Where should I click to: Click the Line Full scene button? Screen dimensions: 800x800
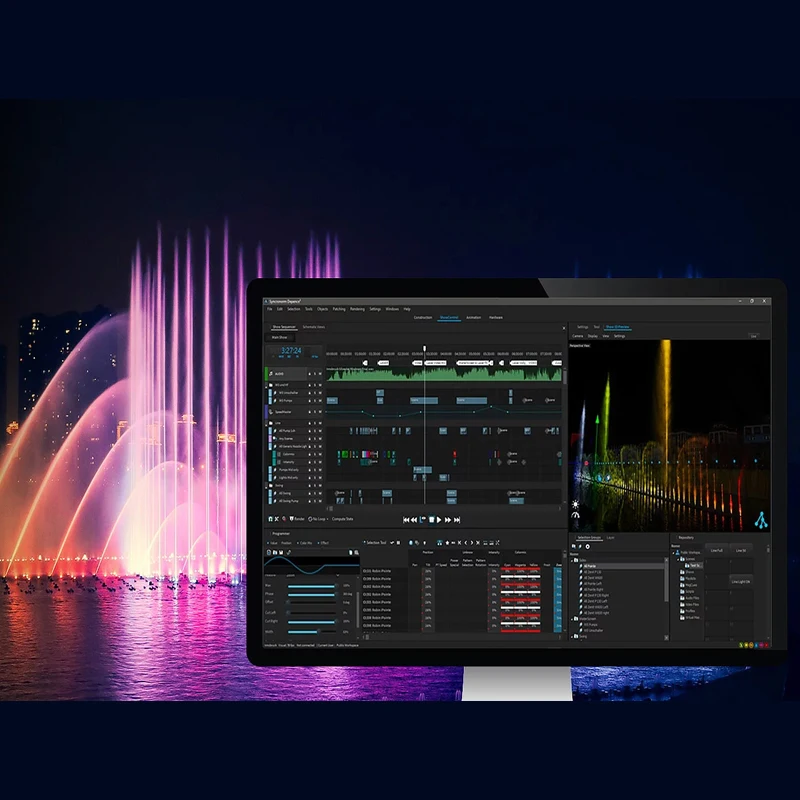[x=716, y=551]
